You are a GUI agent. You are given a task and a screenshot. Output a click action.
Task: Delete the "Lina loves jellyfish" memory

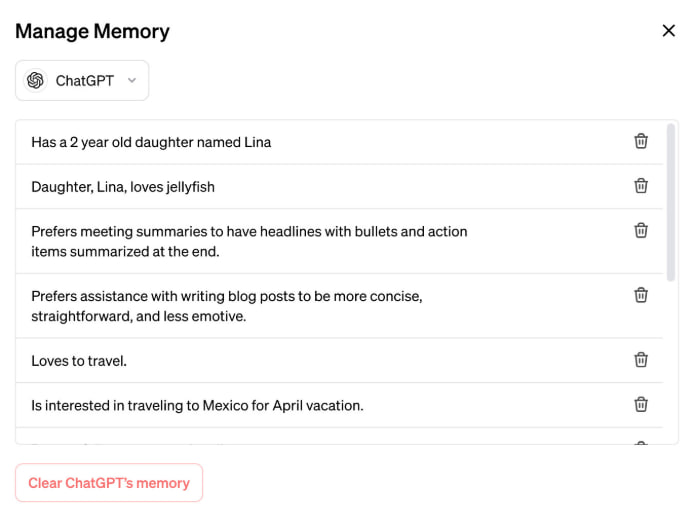[x=641, y=186]
